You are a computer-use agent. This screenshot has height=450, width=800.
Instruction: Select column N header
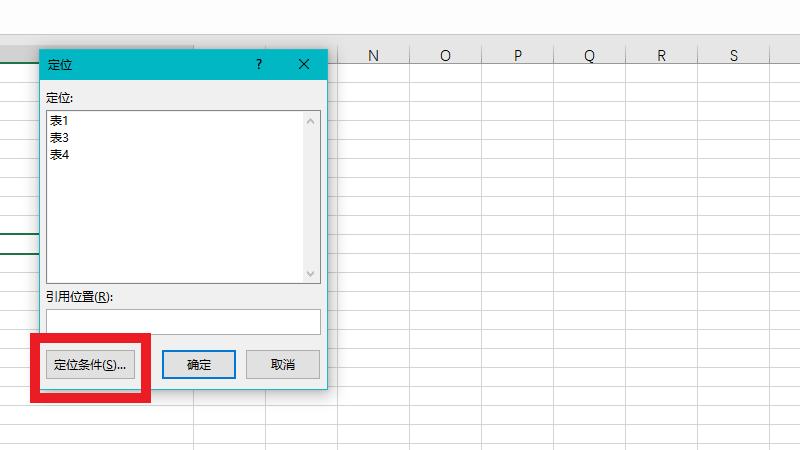[373, 56]
